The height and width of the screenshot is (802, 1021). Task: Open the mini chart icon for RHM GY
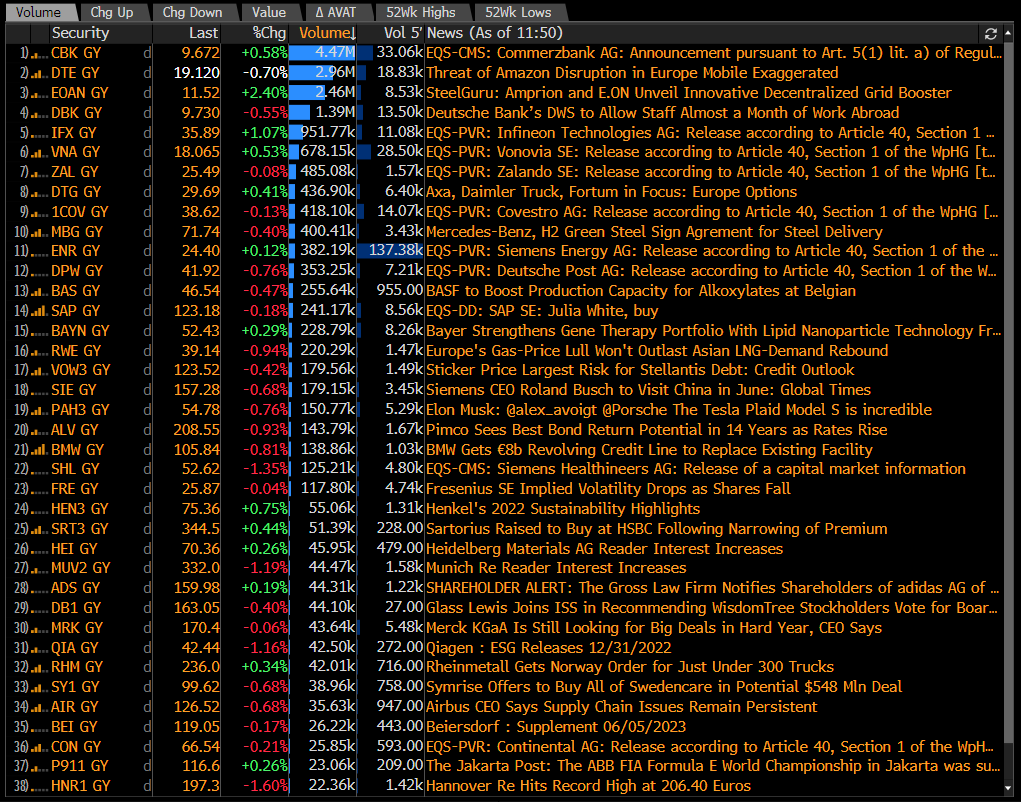pyautogui.click(x=40, y=669)
